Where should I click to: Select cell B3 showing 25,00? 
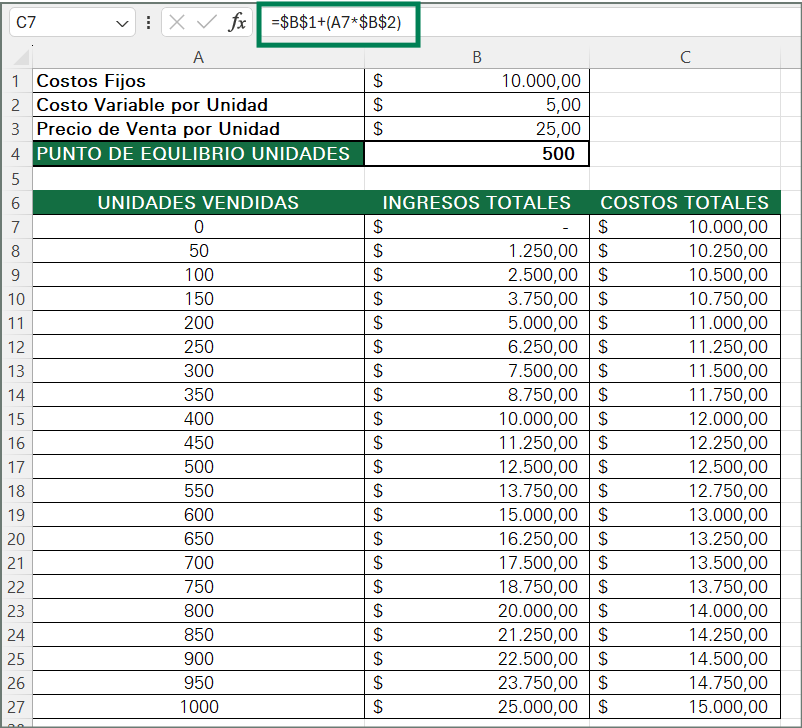tap(477, 129)
